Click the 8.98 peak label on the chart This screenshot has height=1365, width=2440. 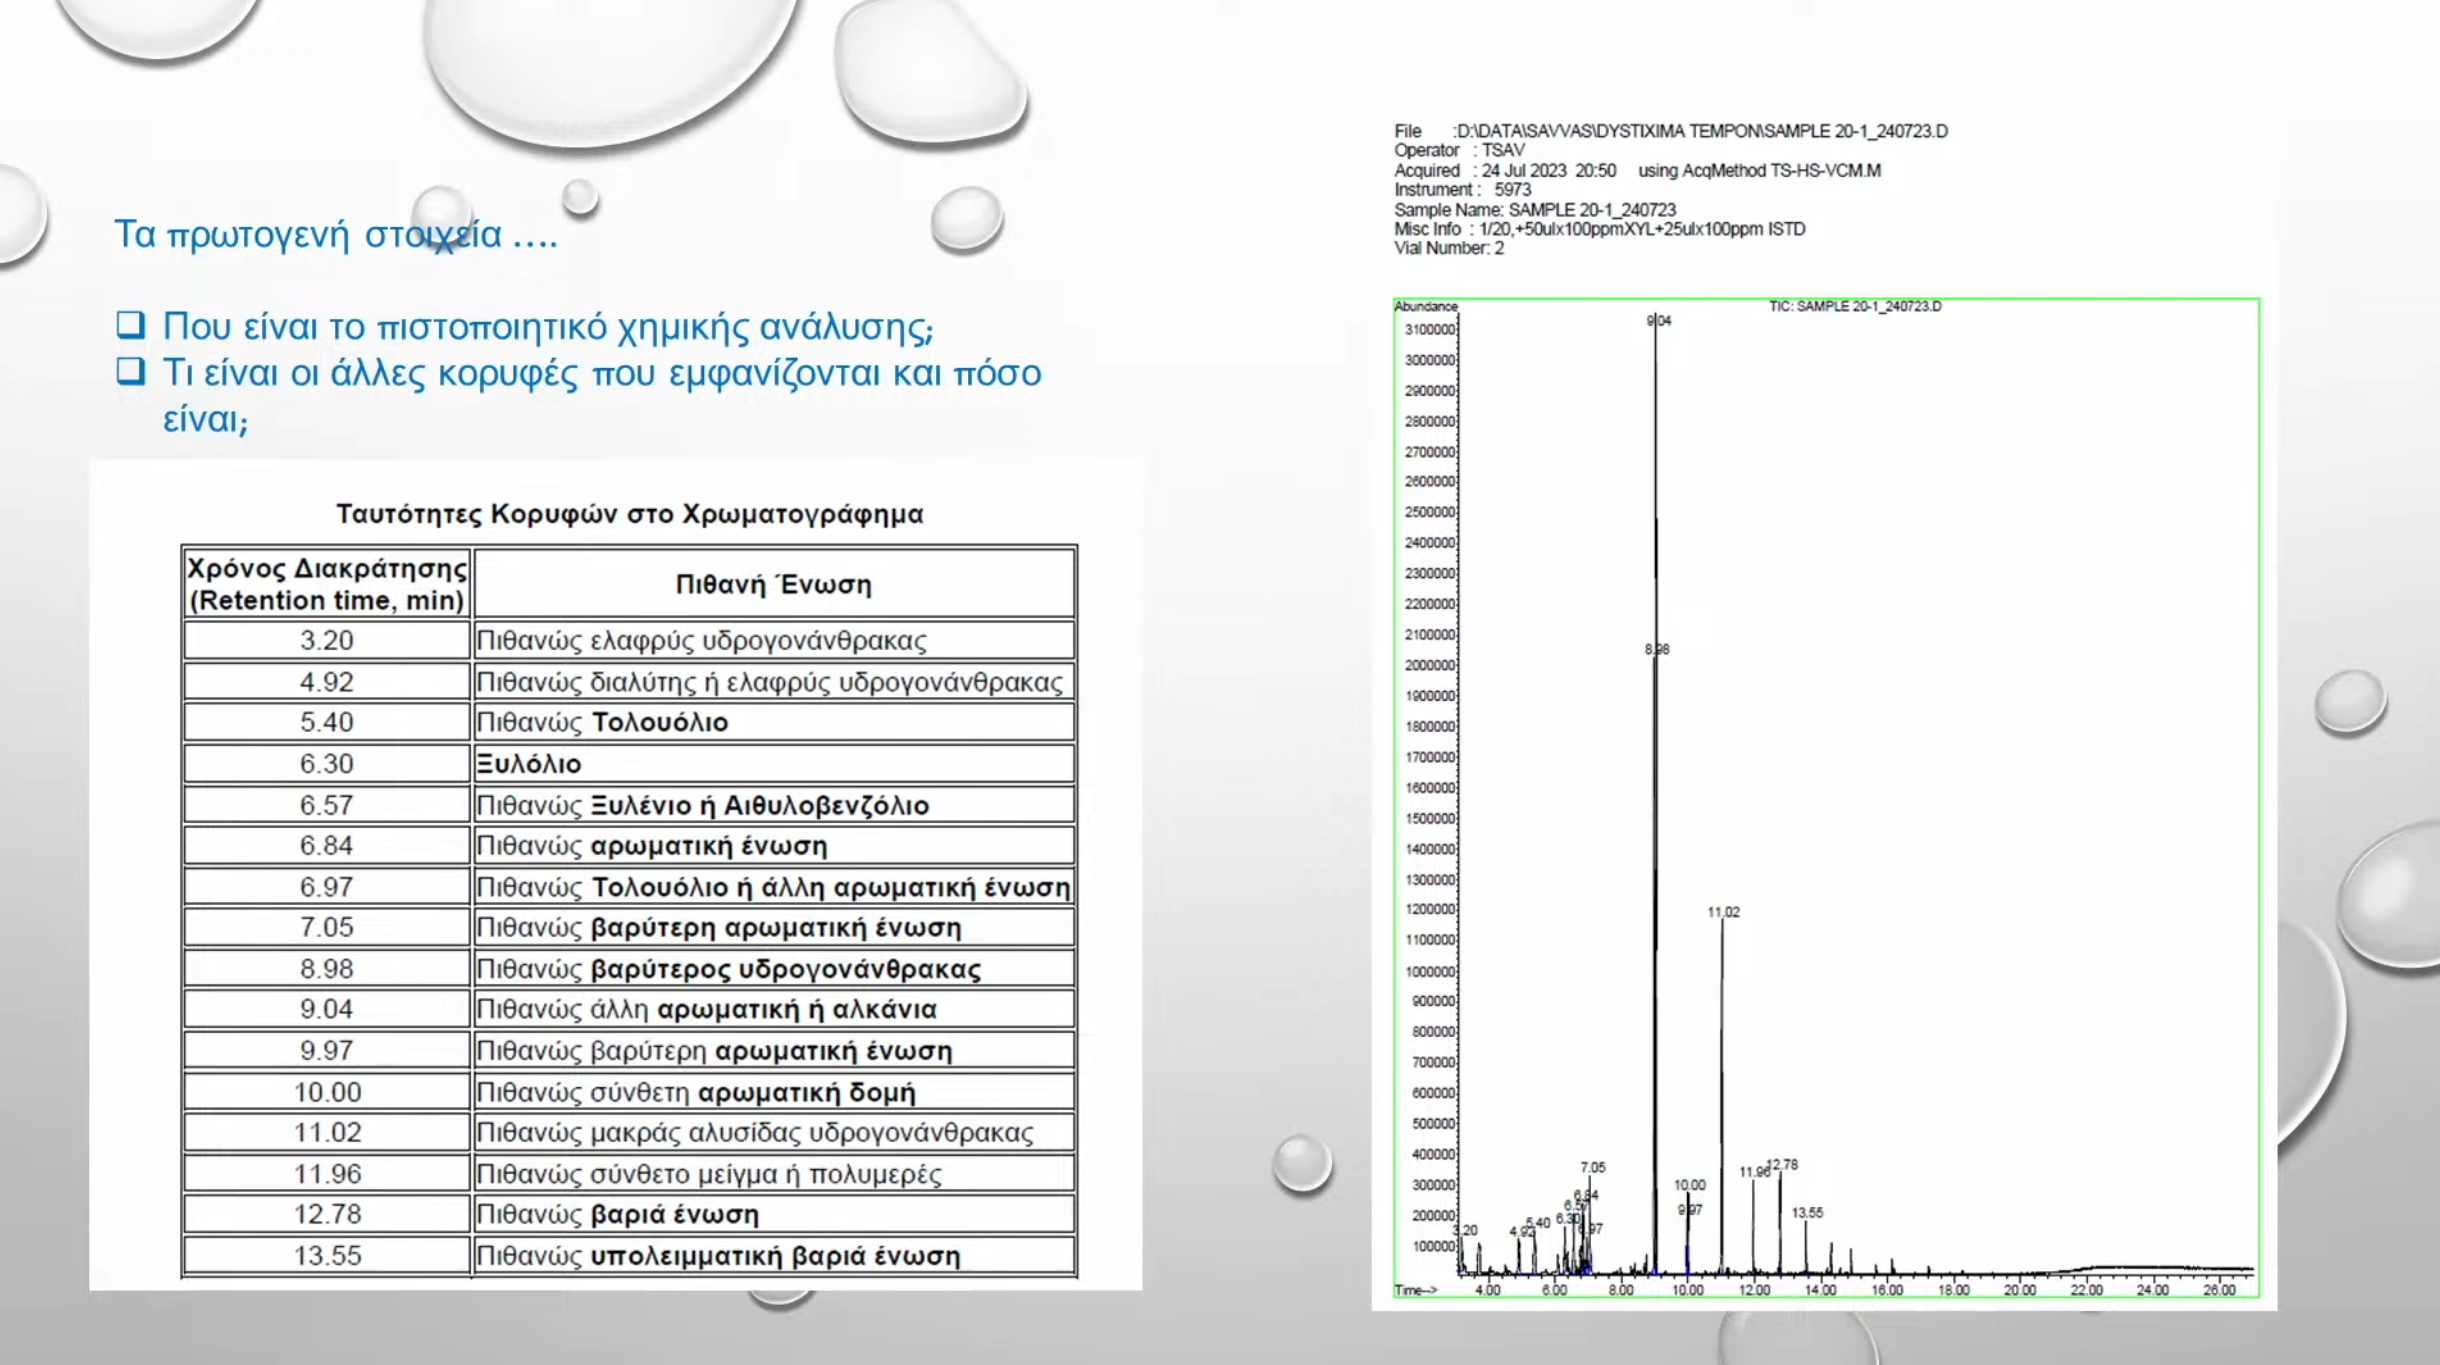point(1657,650)
